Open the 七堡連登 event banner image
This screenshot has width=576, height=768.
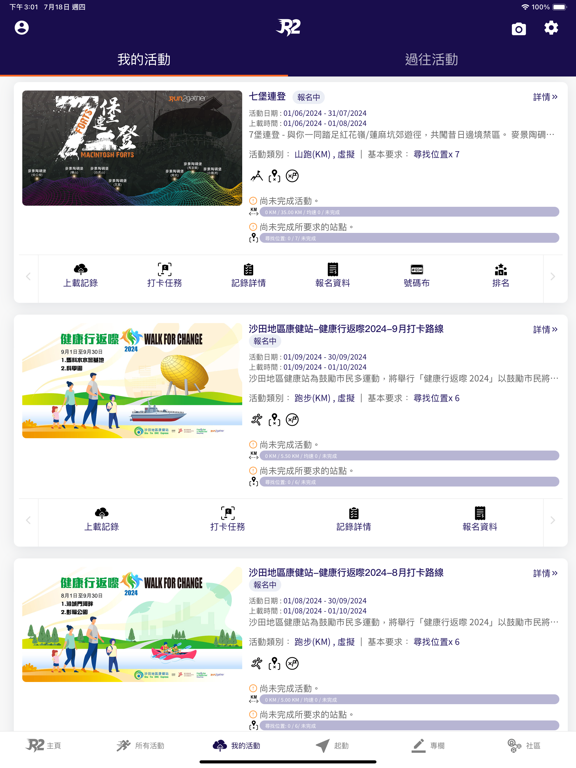point(132,148)
